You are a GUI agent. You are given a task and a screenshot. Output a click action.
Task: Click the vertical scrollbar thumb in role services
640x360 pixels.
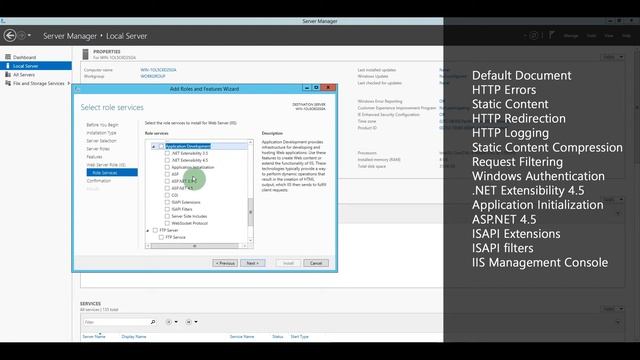(x=251, y=212)
